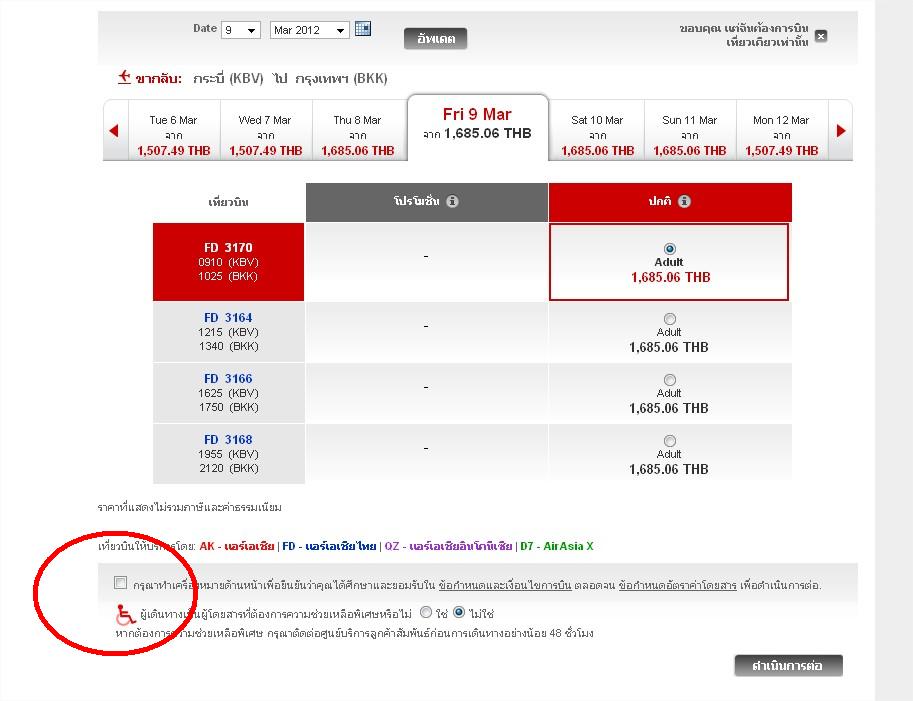This screenshot has height=701, width=913.
Task: Open the day dropdown showing 9
Action: 240,30
